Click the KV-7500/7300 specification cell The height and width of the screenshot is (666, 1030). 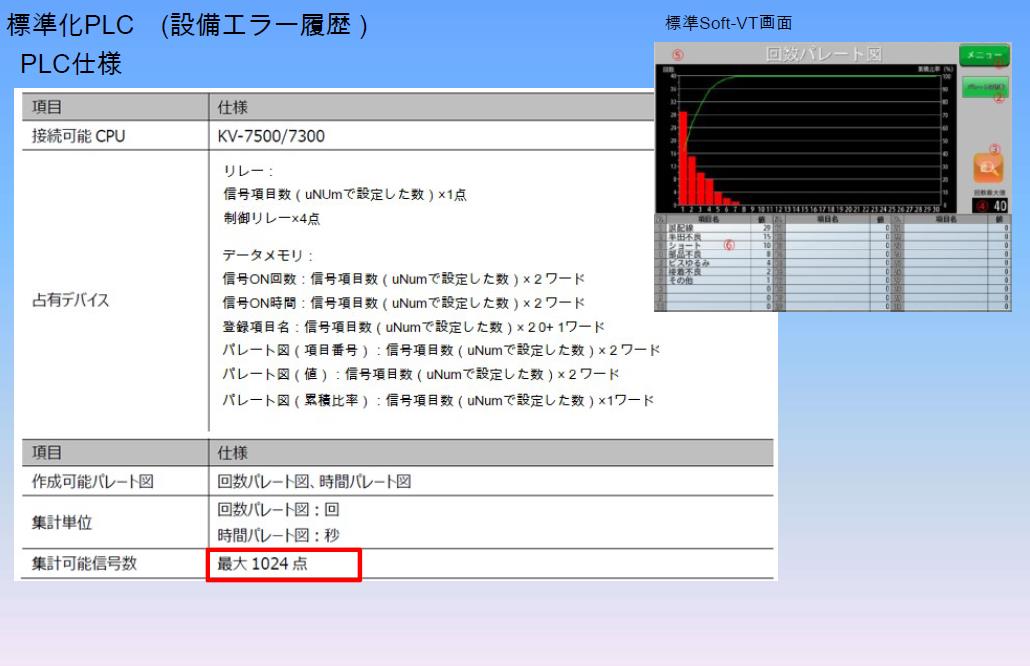click(x=271, y=136)
